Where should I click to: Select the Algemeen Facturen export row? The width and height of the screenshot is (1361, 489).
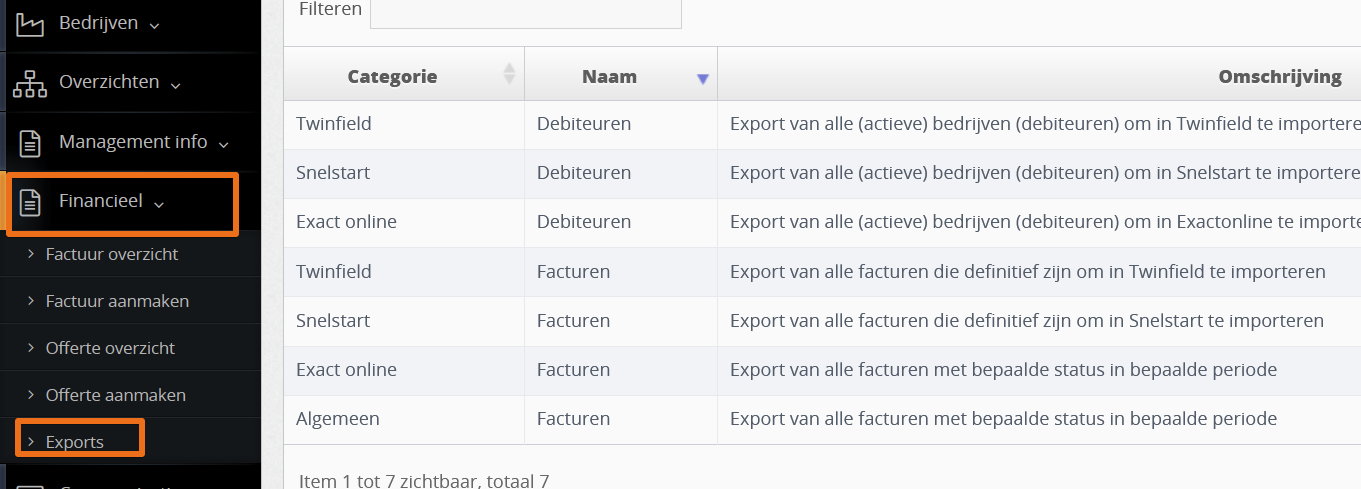pyautogui.click(x=822, y=419)
